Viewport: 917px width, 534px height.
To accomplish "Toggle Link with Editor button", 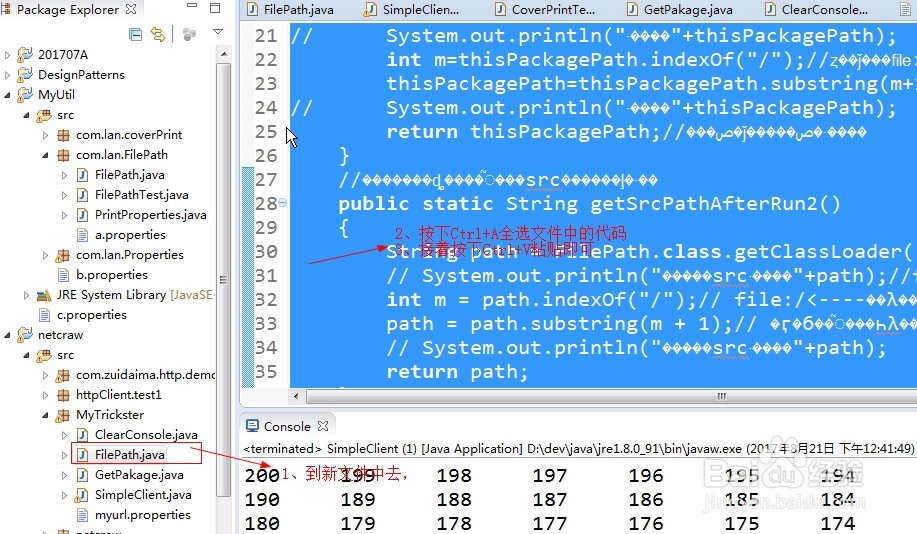I will coord(158,35).
